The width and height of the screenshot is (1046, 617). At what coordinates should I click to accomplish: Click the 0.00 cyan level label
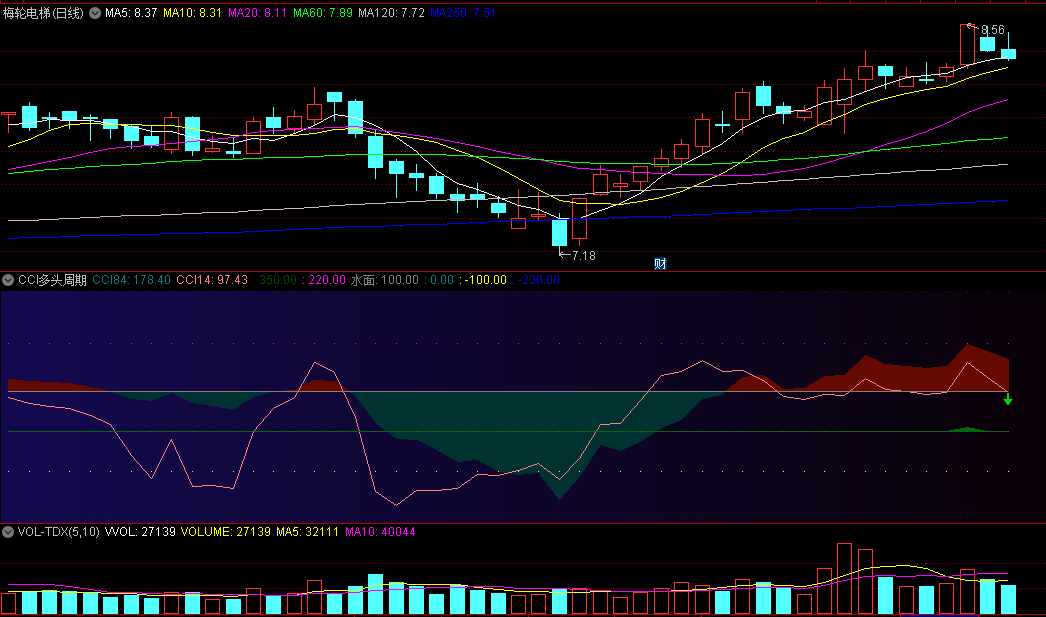click(438, 280)
